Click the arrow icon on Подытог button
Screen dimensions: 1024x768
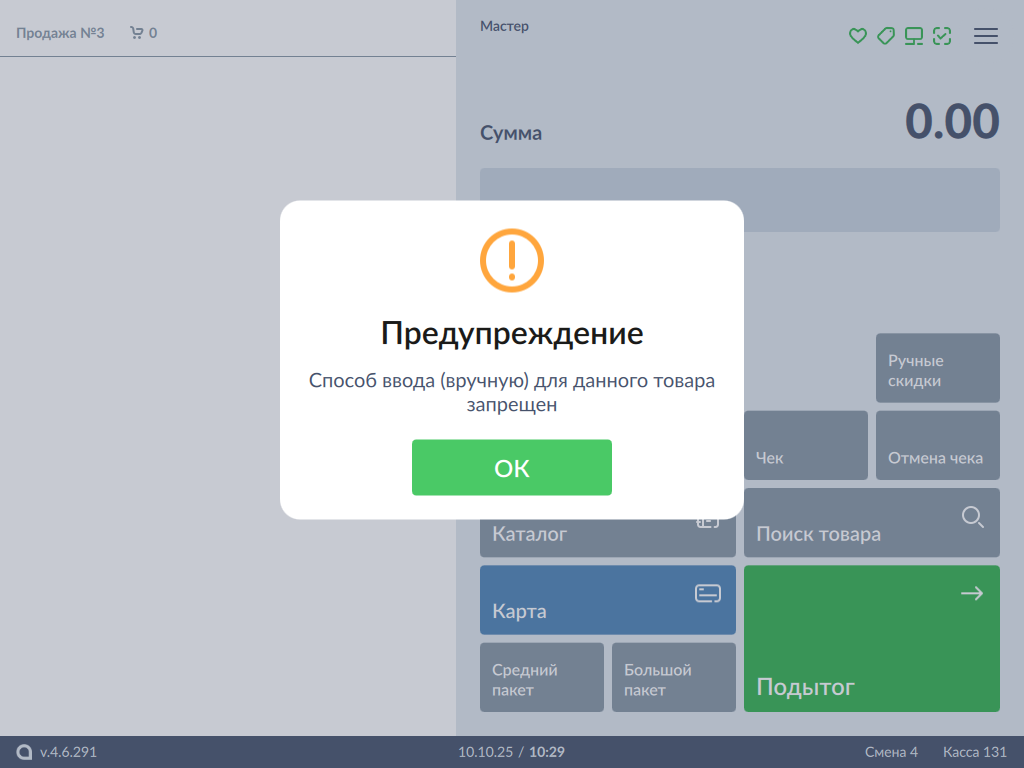pos(972,594)
